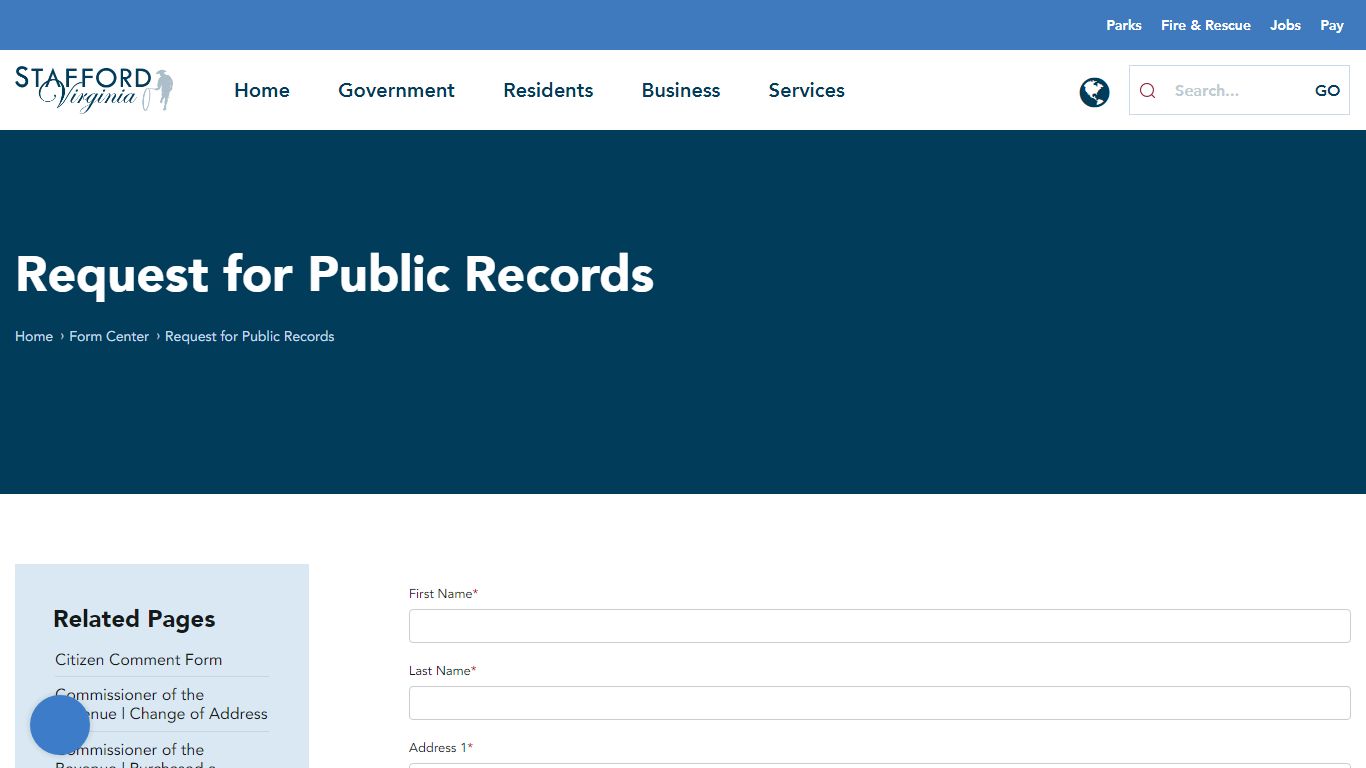Viewport: 1366px width, 768px height.
Task: Focus the Search text box
Action: (x=1237, y=90)
